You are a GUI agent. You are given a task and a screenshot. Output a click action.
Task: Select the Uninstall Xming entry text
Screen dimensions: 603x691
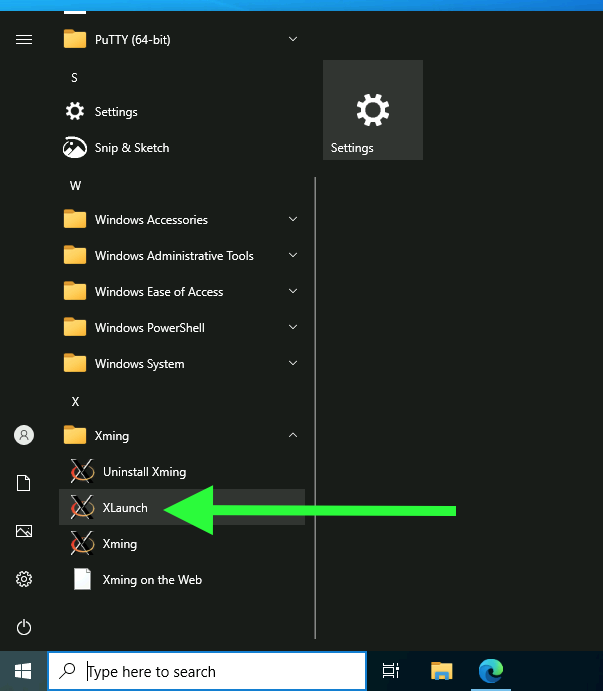tap(144, 472)
